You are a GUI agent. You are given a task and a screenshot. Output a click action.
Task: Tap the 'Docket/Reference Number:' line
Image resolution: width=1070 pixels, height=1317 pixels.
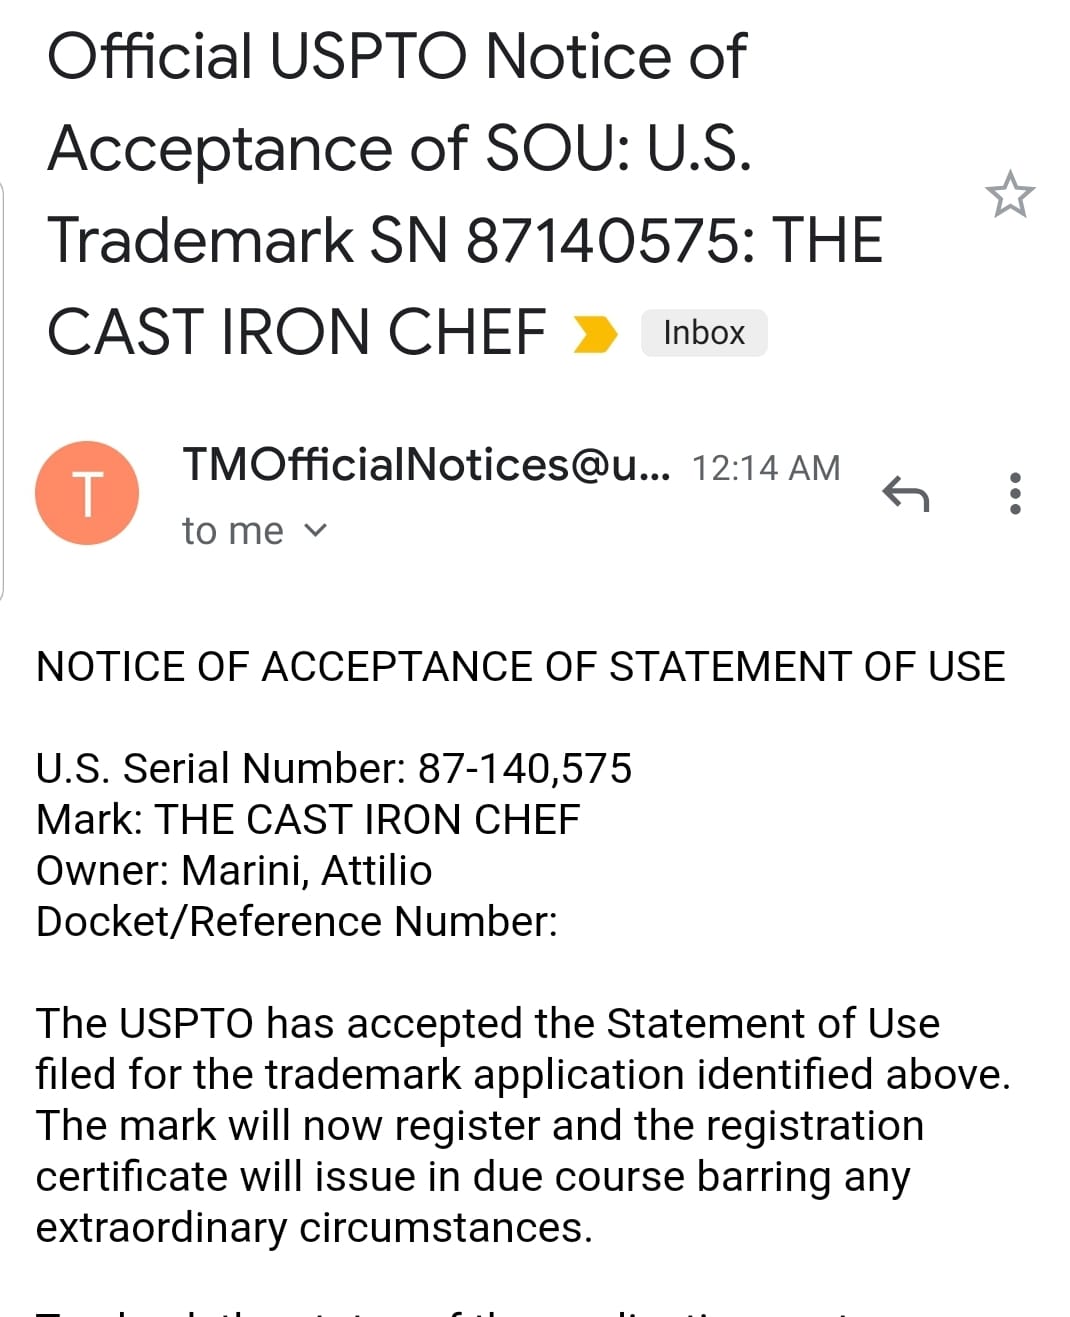[297, 922]
